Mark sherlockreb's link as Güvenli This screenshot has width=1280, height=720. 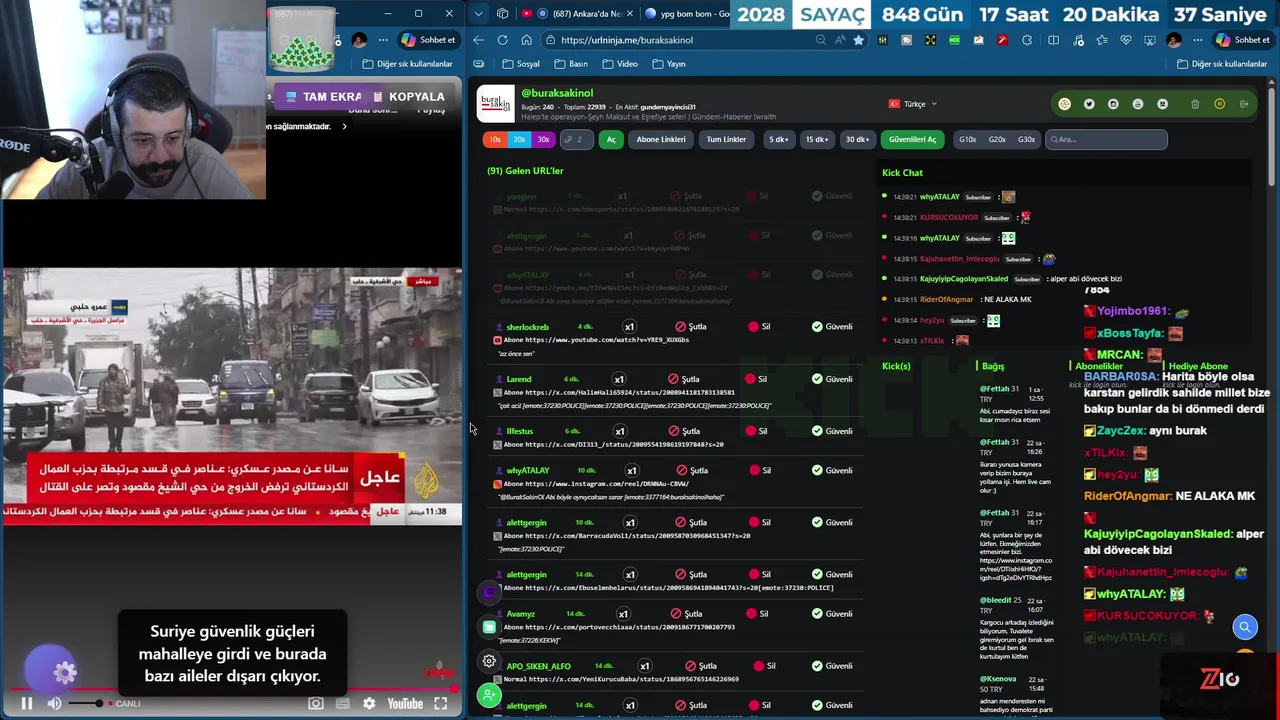click(832, 327)
